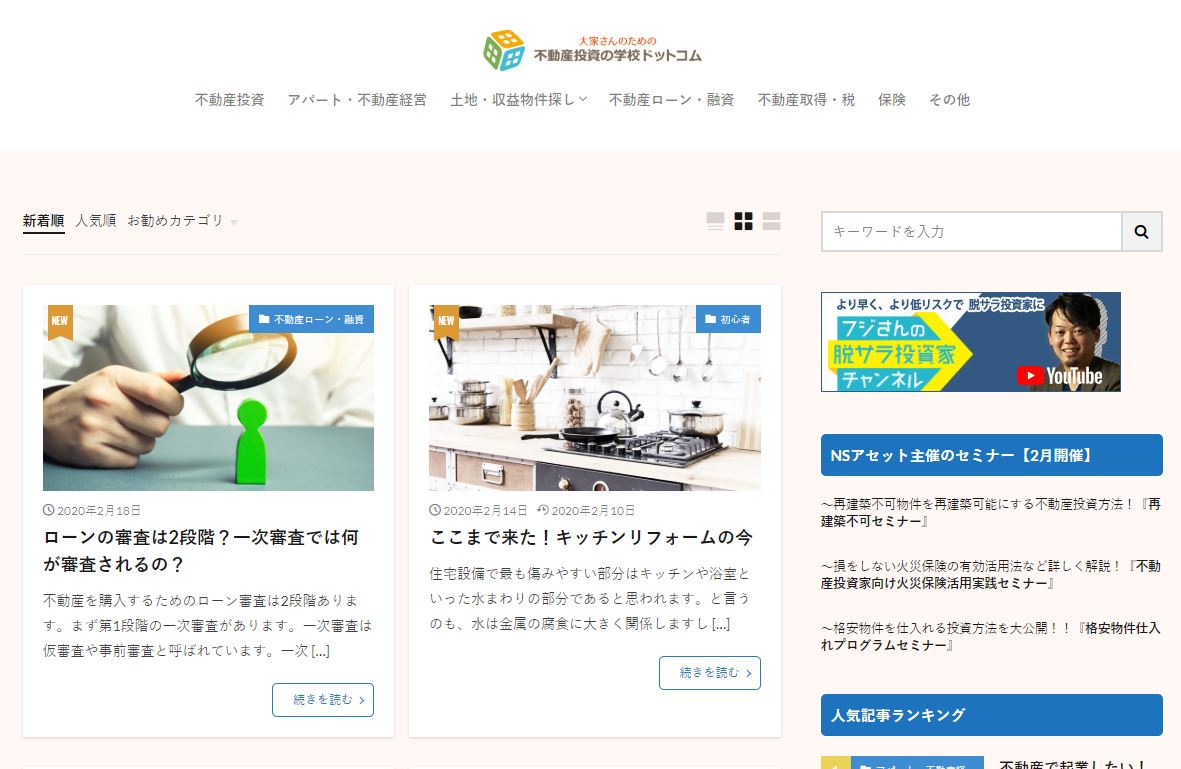Open the 初心者 category folder tag

tap(728, 319)
